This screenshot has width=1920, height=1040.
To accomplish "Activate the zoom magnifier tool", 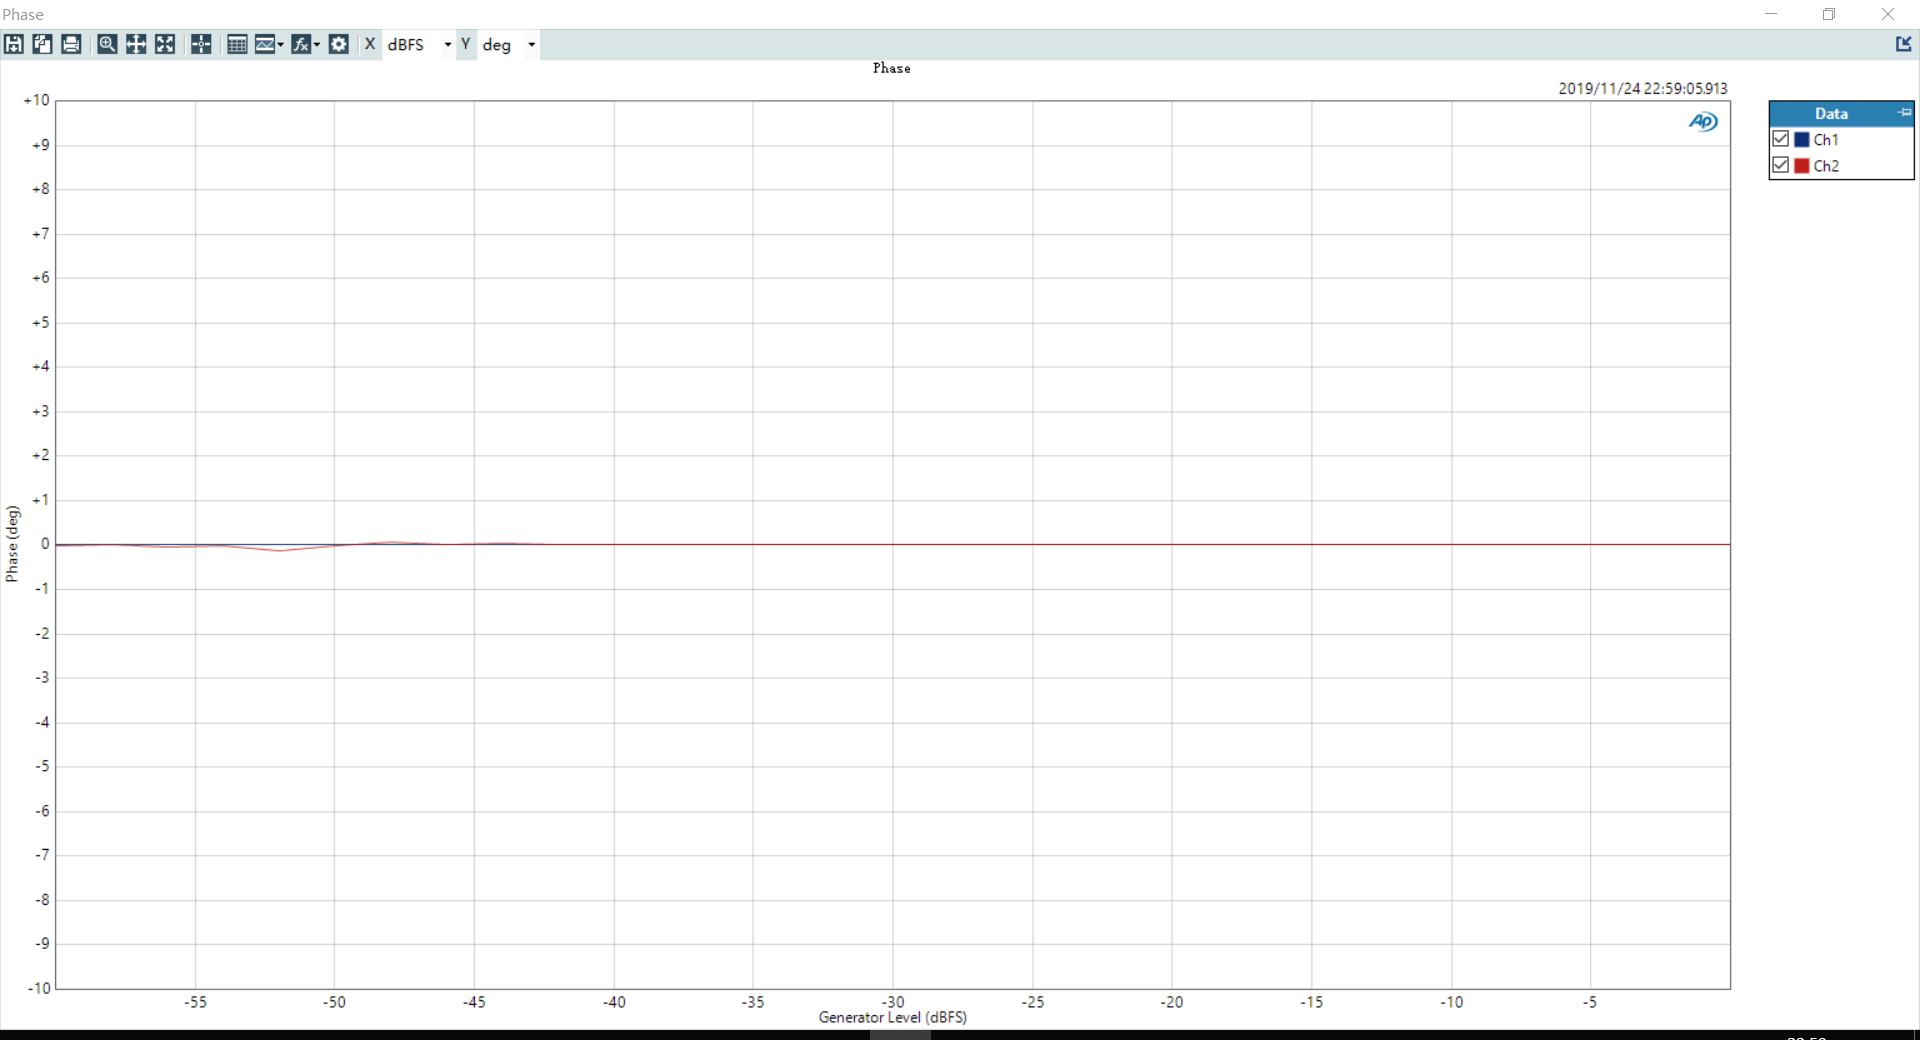I will [x=107, y=44].
